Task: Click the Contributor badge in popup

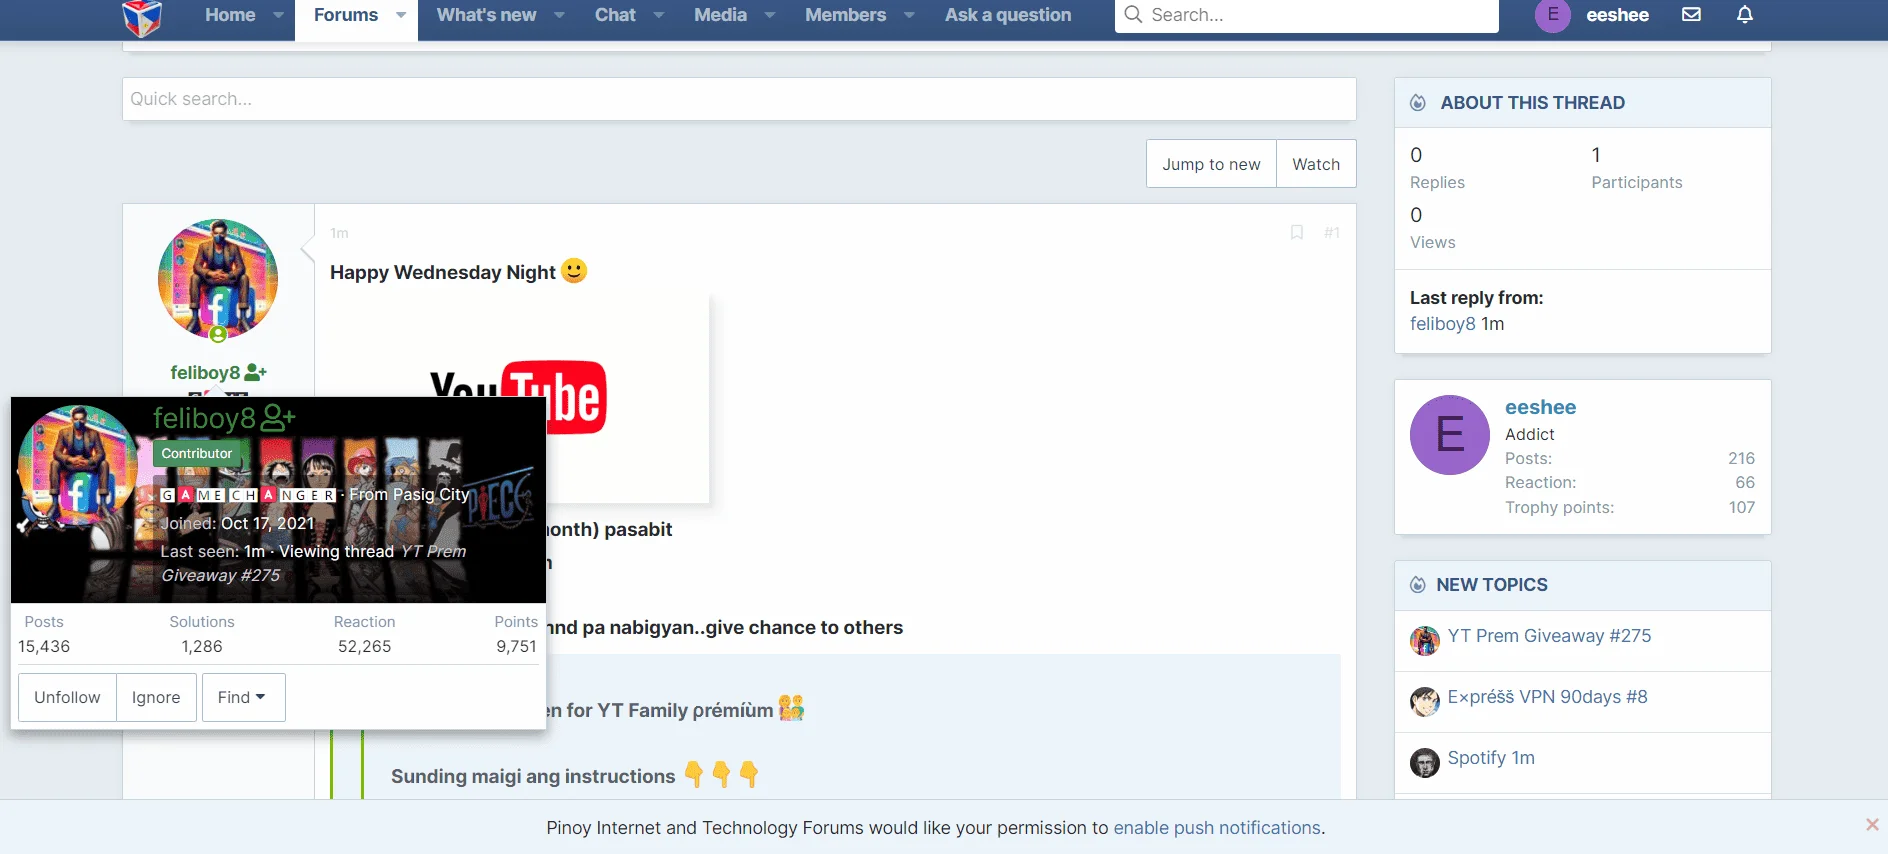Action: [x=197, y=453]
